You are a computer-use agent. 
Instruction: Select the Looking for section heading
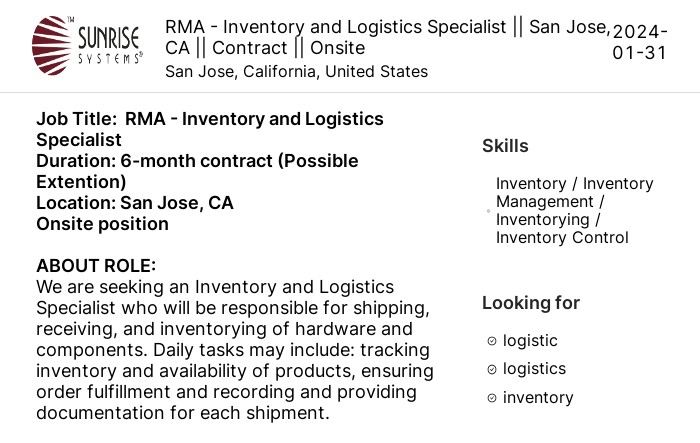click(x=531, y=303)
